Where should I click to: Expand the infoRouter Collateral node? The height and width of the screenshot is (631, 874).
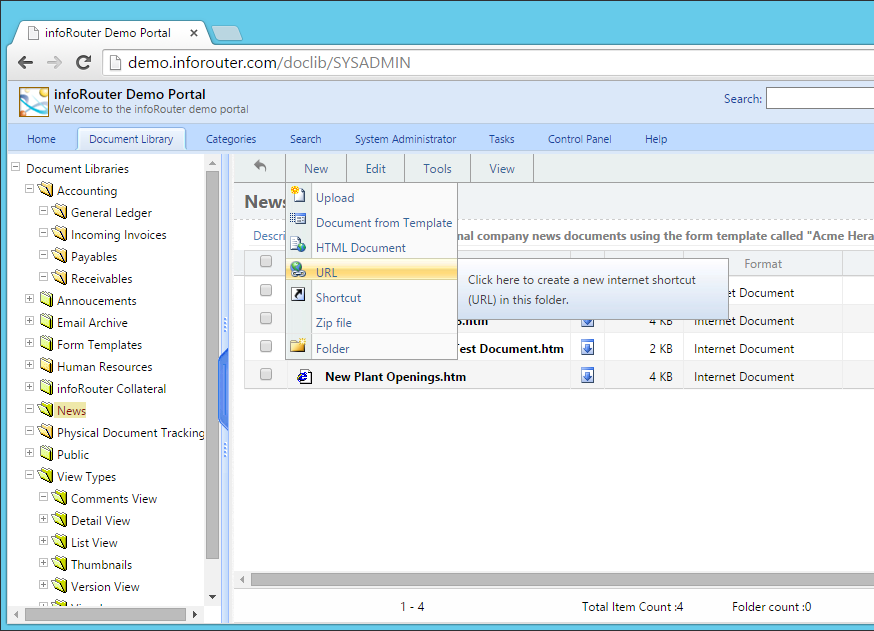[x=30, y=387]
